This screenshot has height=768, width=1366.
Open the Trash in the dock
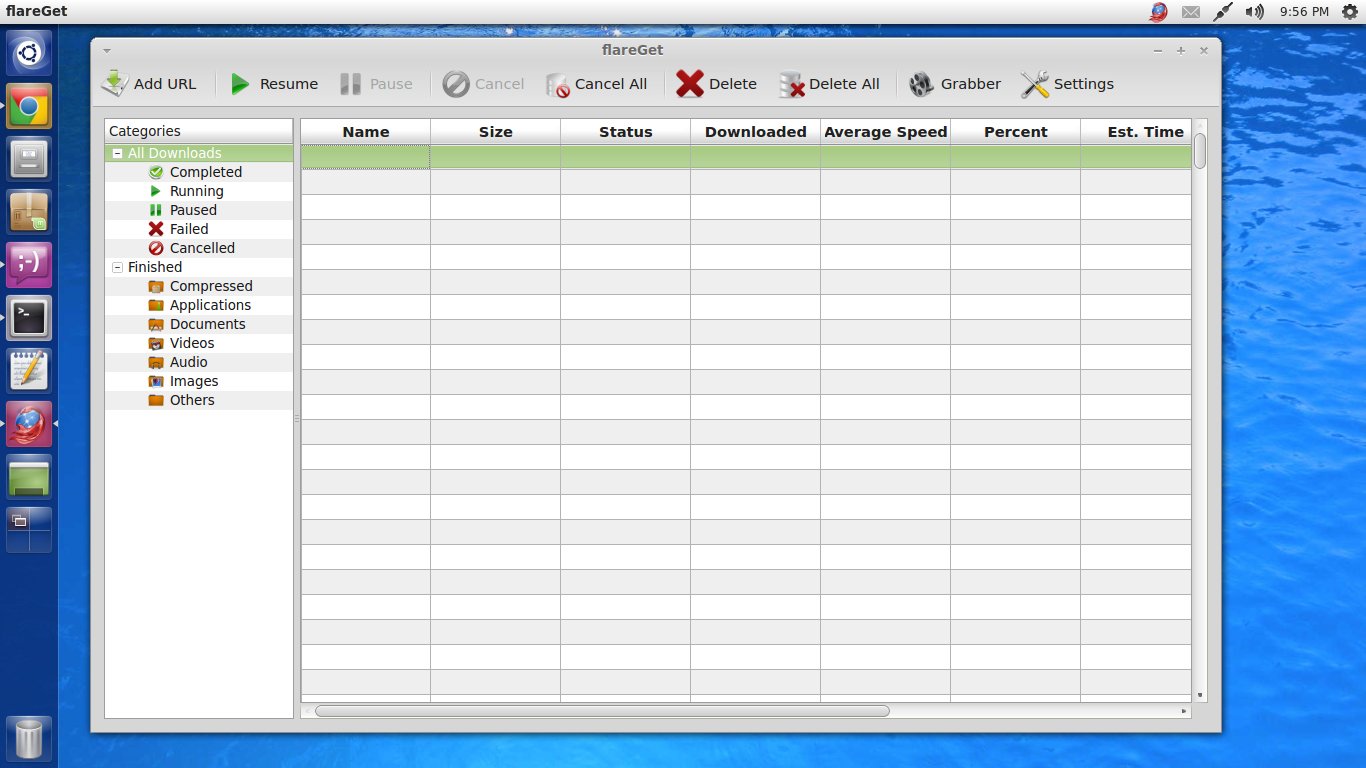pyautogui.click(x=30, y=738)
